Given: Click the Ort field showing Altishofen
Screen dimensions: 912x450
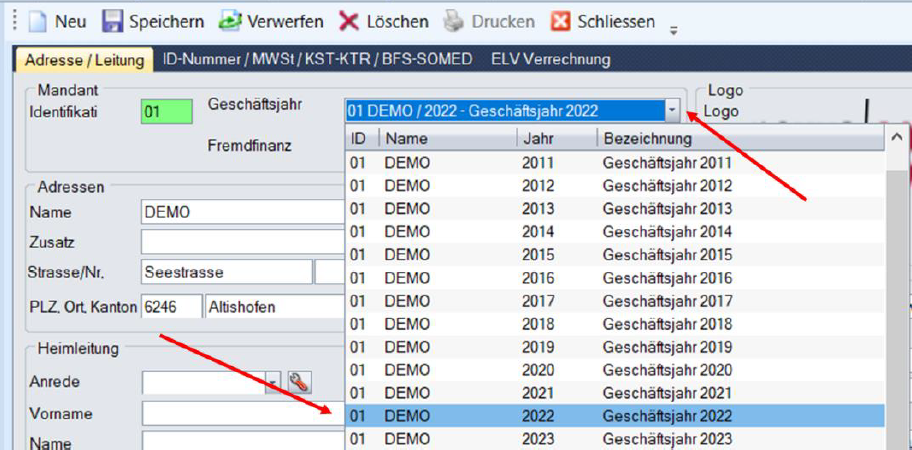Looking at the screenshot, I should click(x=276, y=306).
